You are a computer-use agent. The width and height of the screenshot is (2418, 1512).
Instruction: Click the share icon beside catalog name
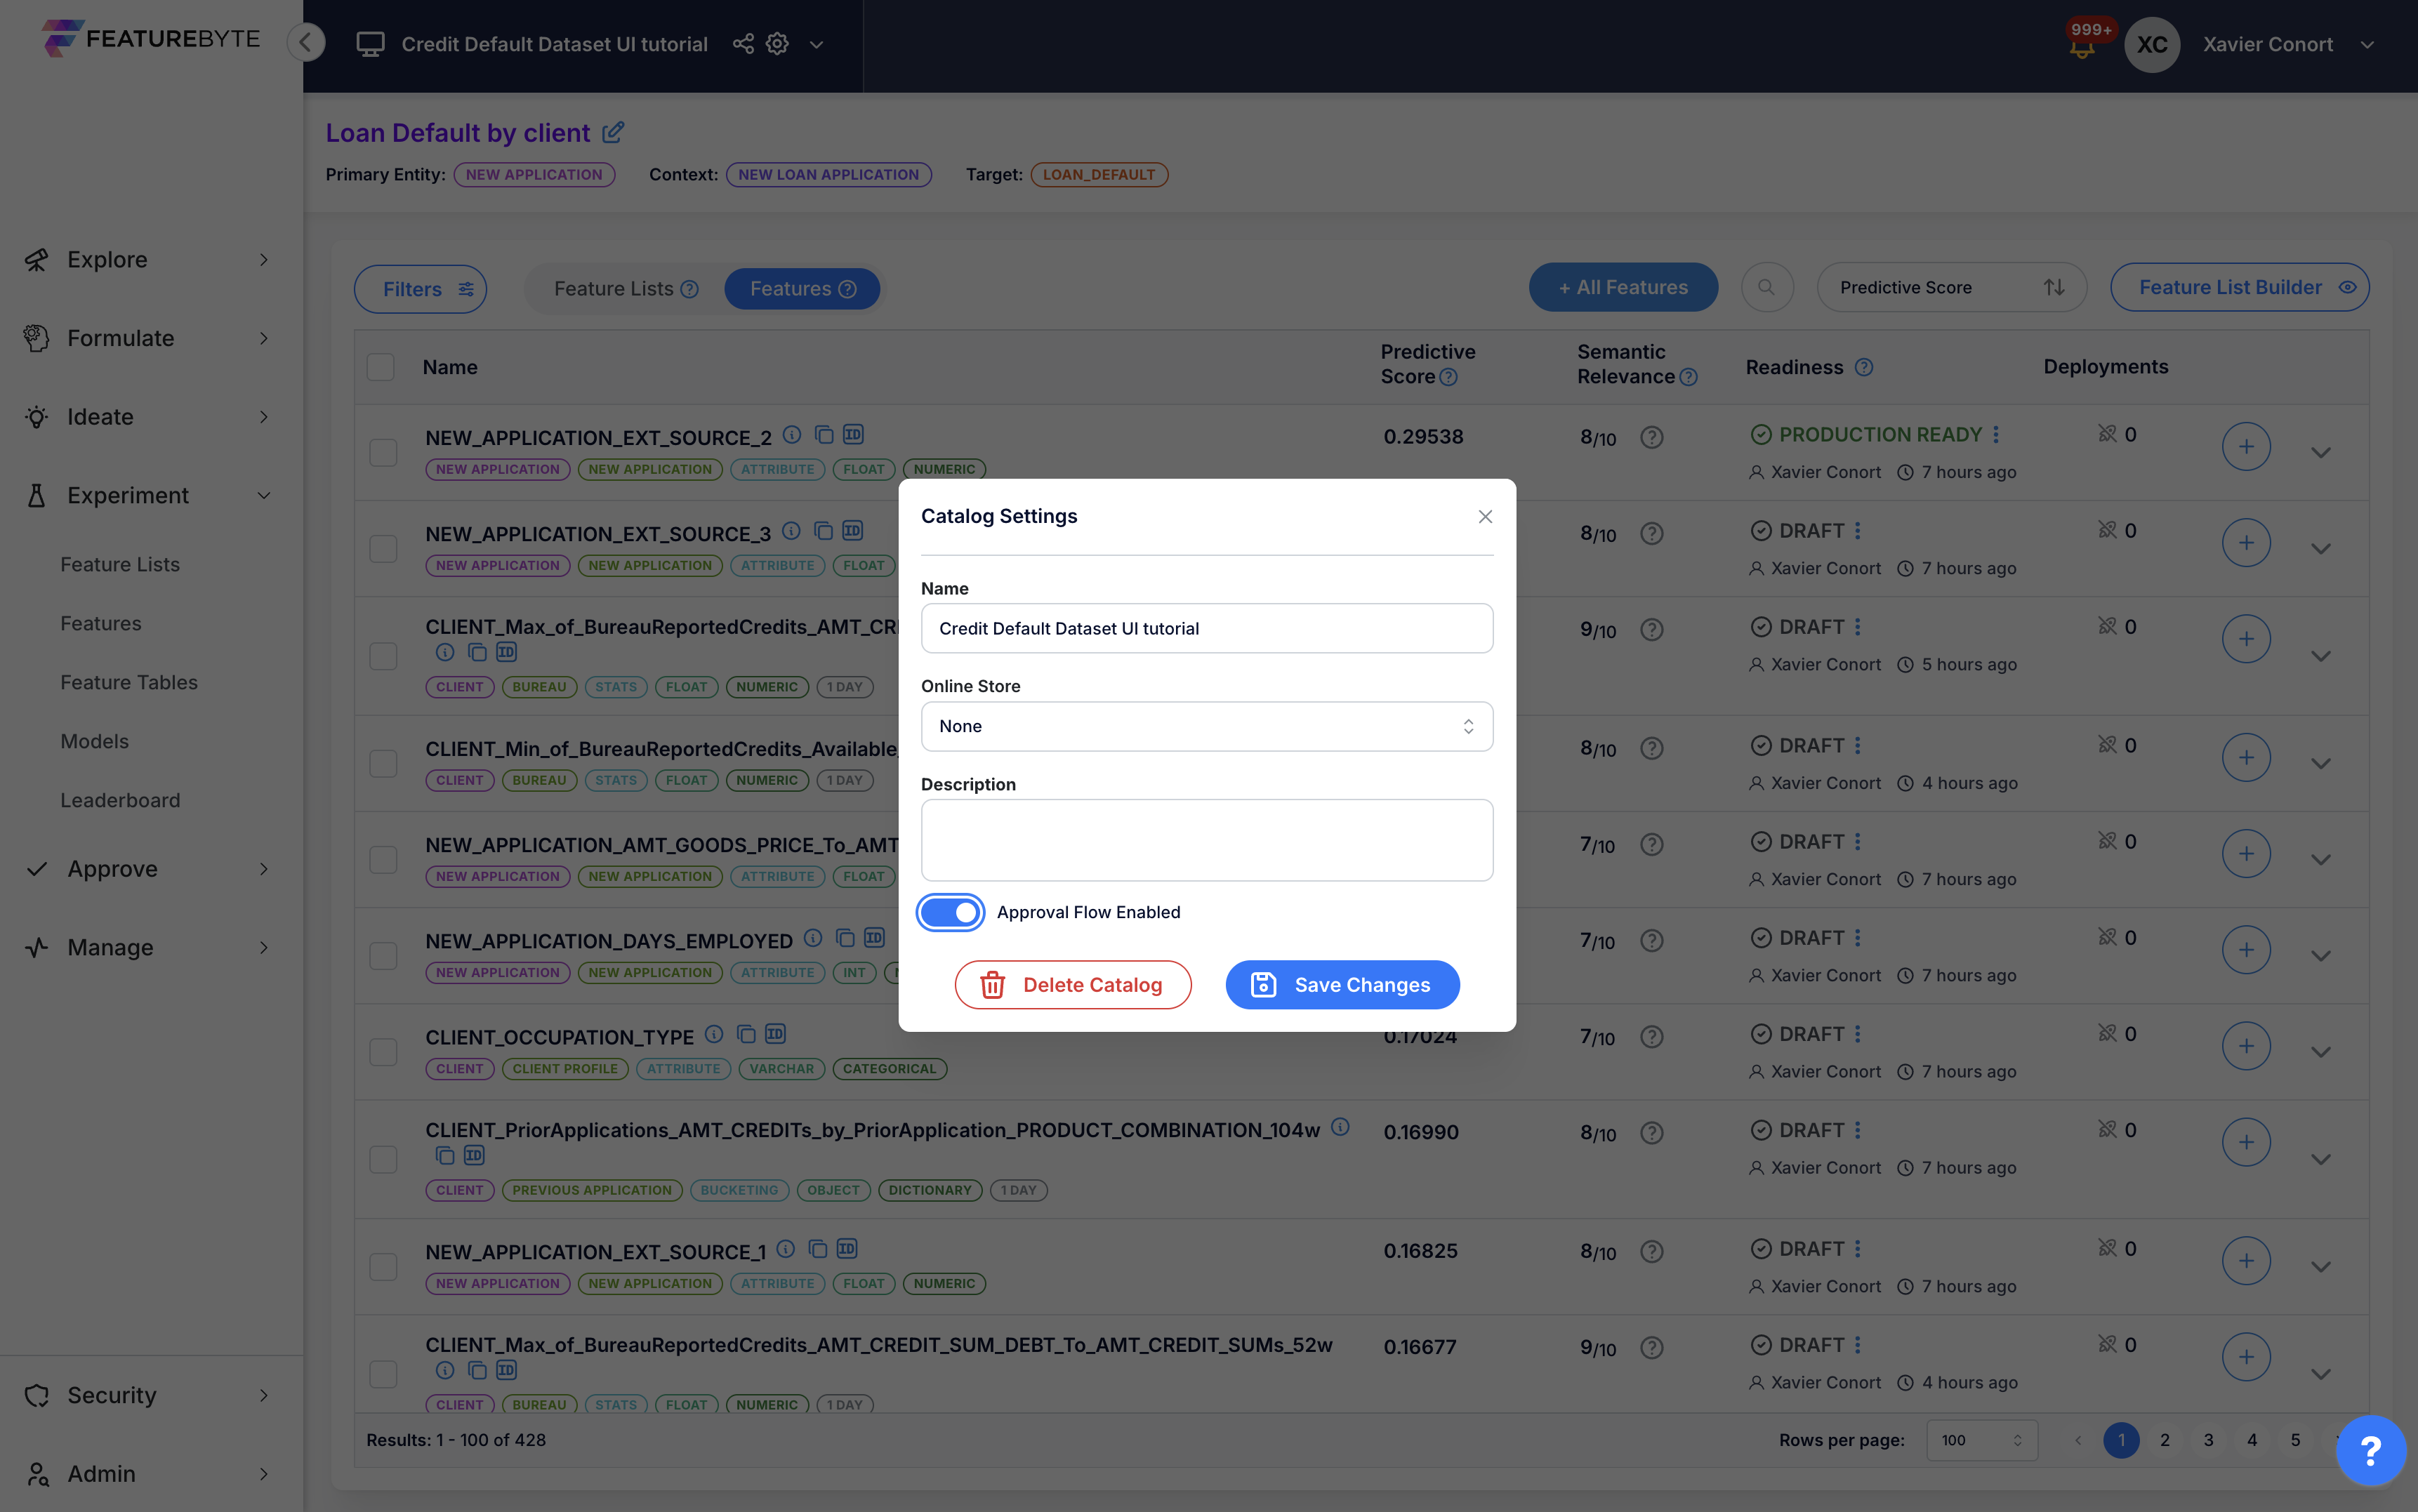tap(743, 44)
